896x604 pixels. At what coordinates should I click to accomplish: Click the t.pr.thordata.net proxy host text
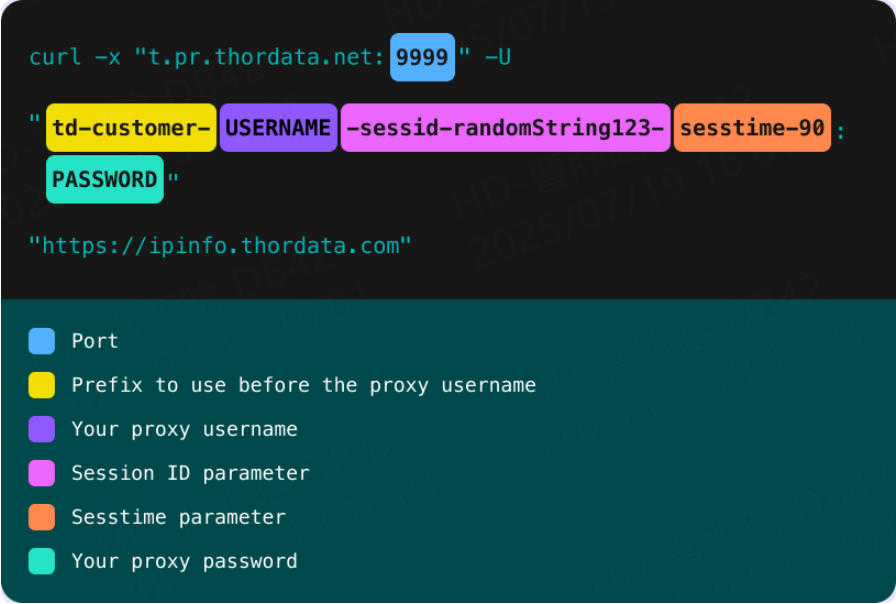click(258, 57)
